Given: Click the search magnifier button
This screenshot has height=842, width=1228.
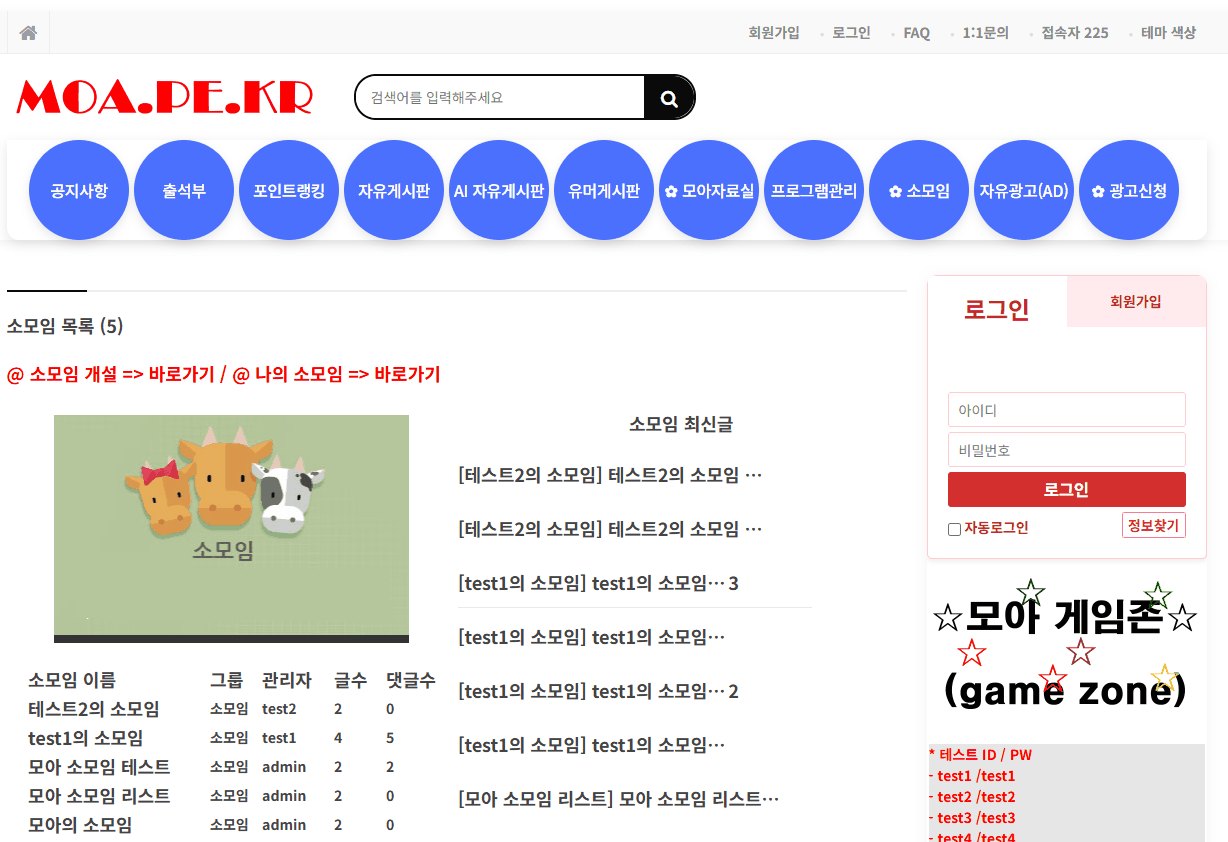Looking at the screenshot, I should click(x=669, y=98).
